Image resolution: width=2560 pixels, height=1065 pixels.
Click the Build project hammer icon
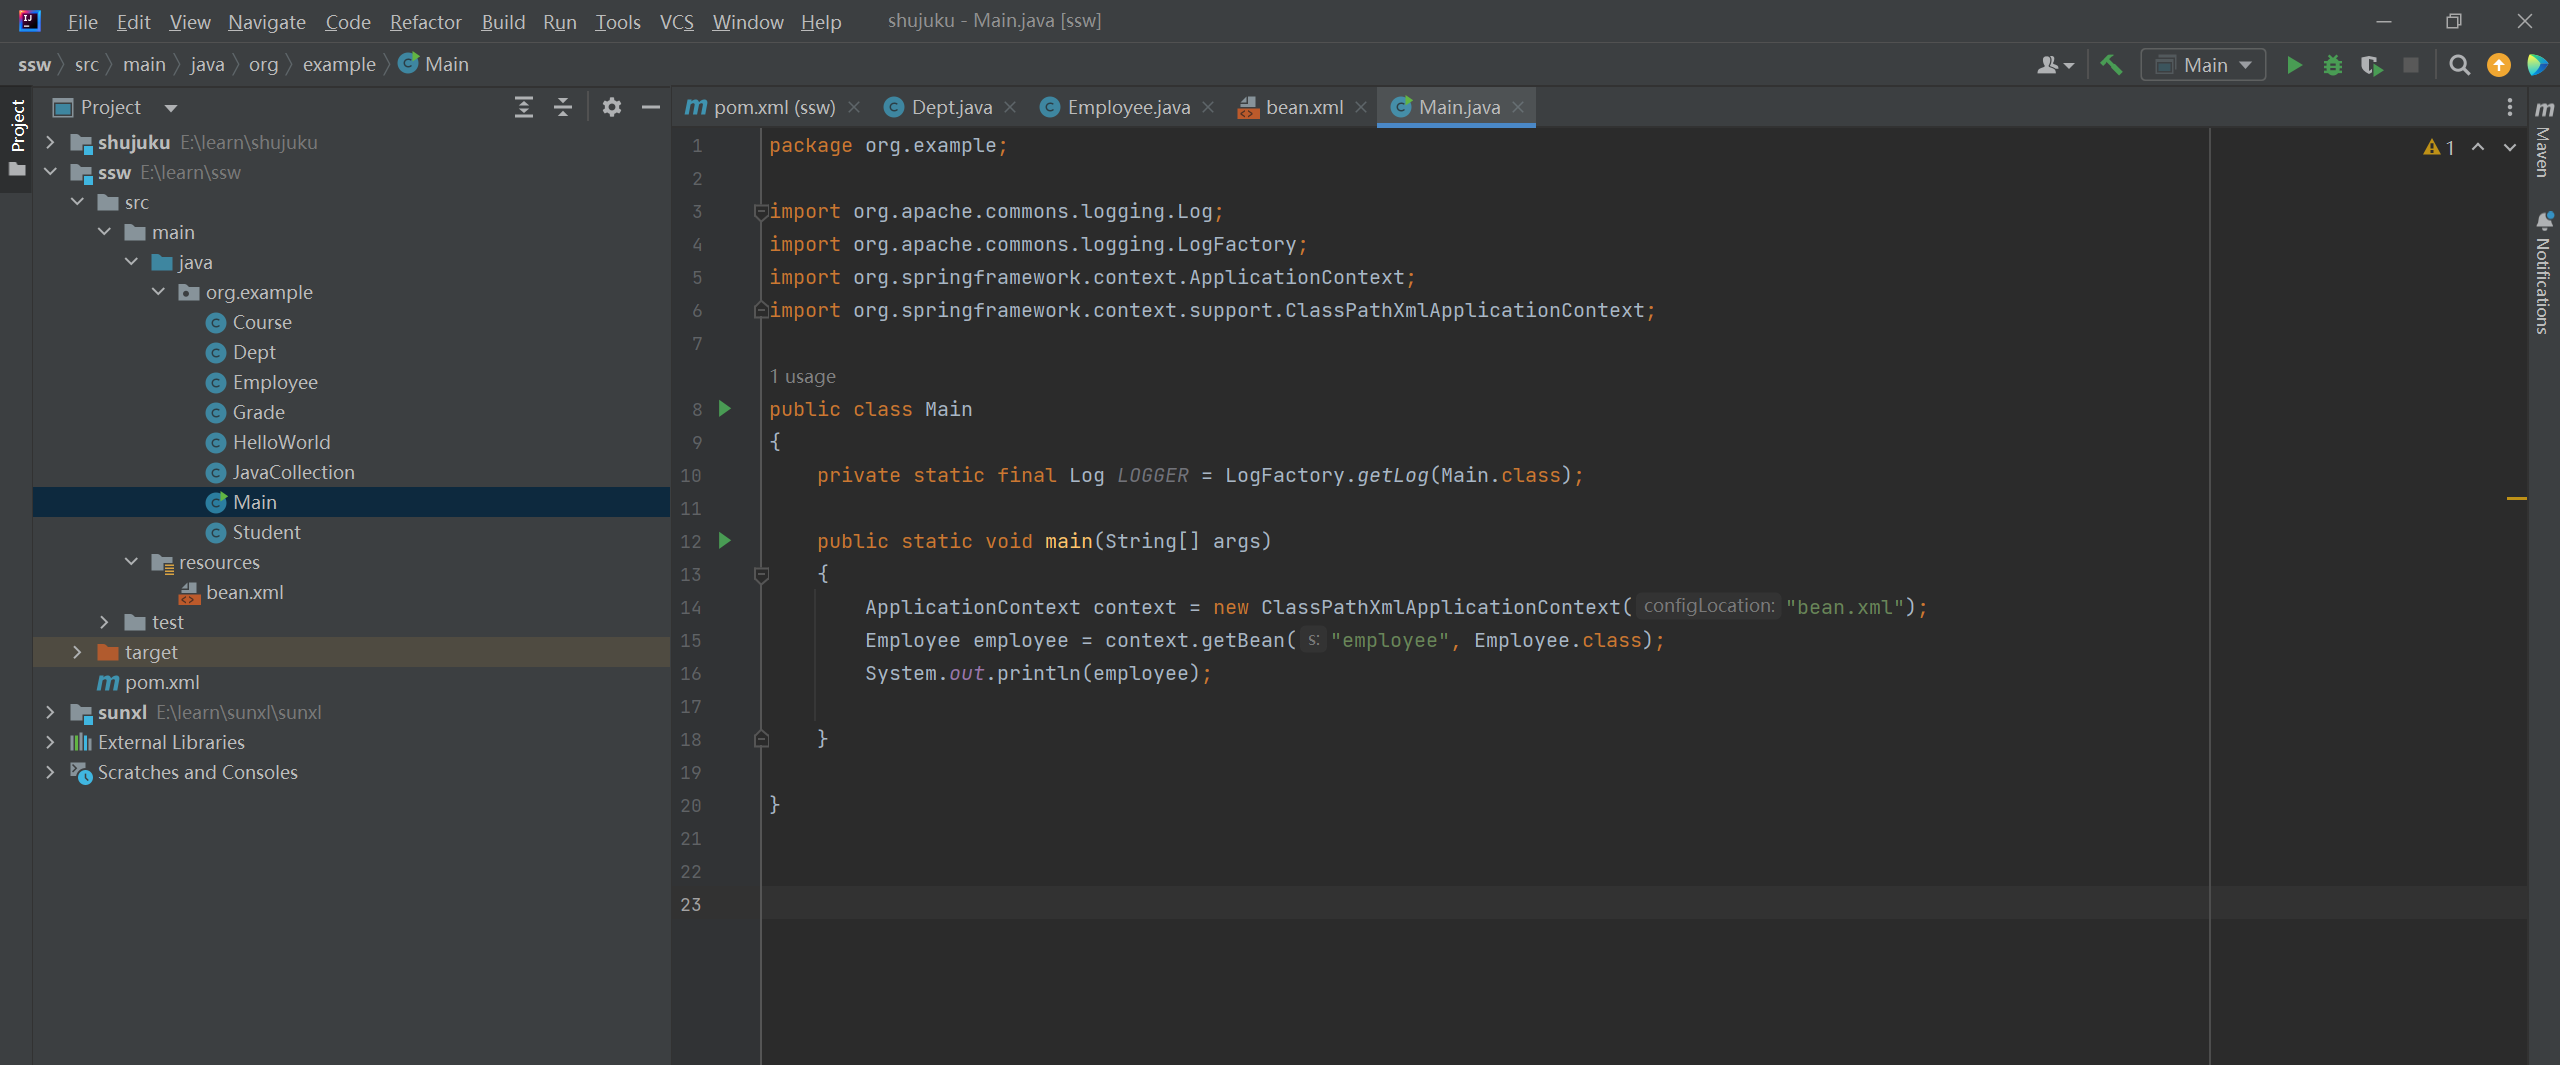click(2111, 65)
